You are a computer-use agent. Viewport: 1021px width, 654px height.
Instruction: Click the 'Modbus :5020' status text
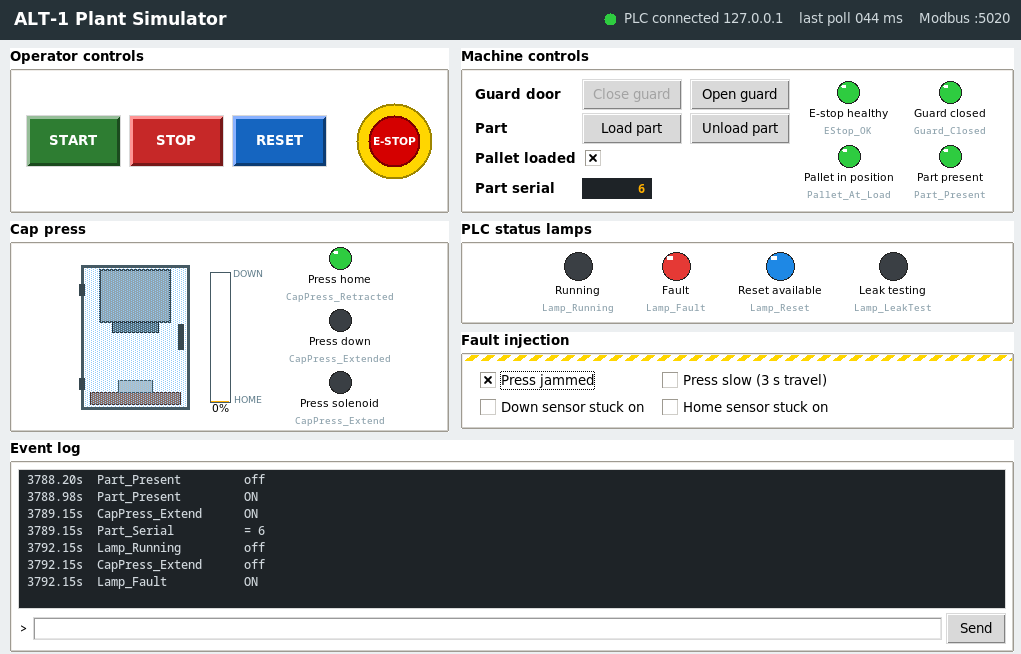click(964, 18)
